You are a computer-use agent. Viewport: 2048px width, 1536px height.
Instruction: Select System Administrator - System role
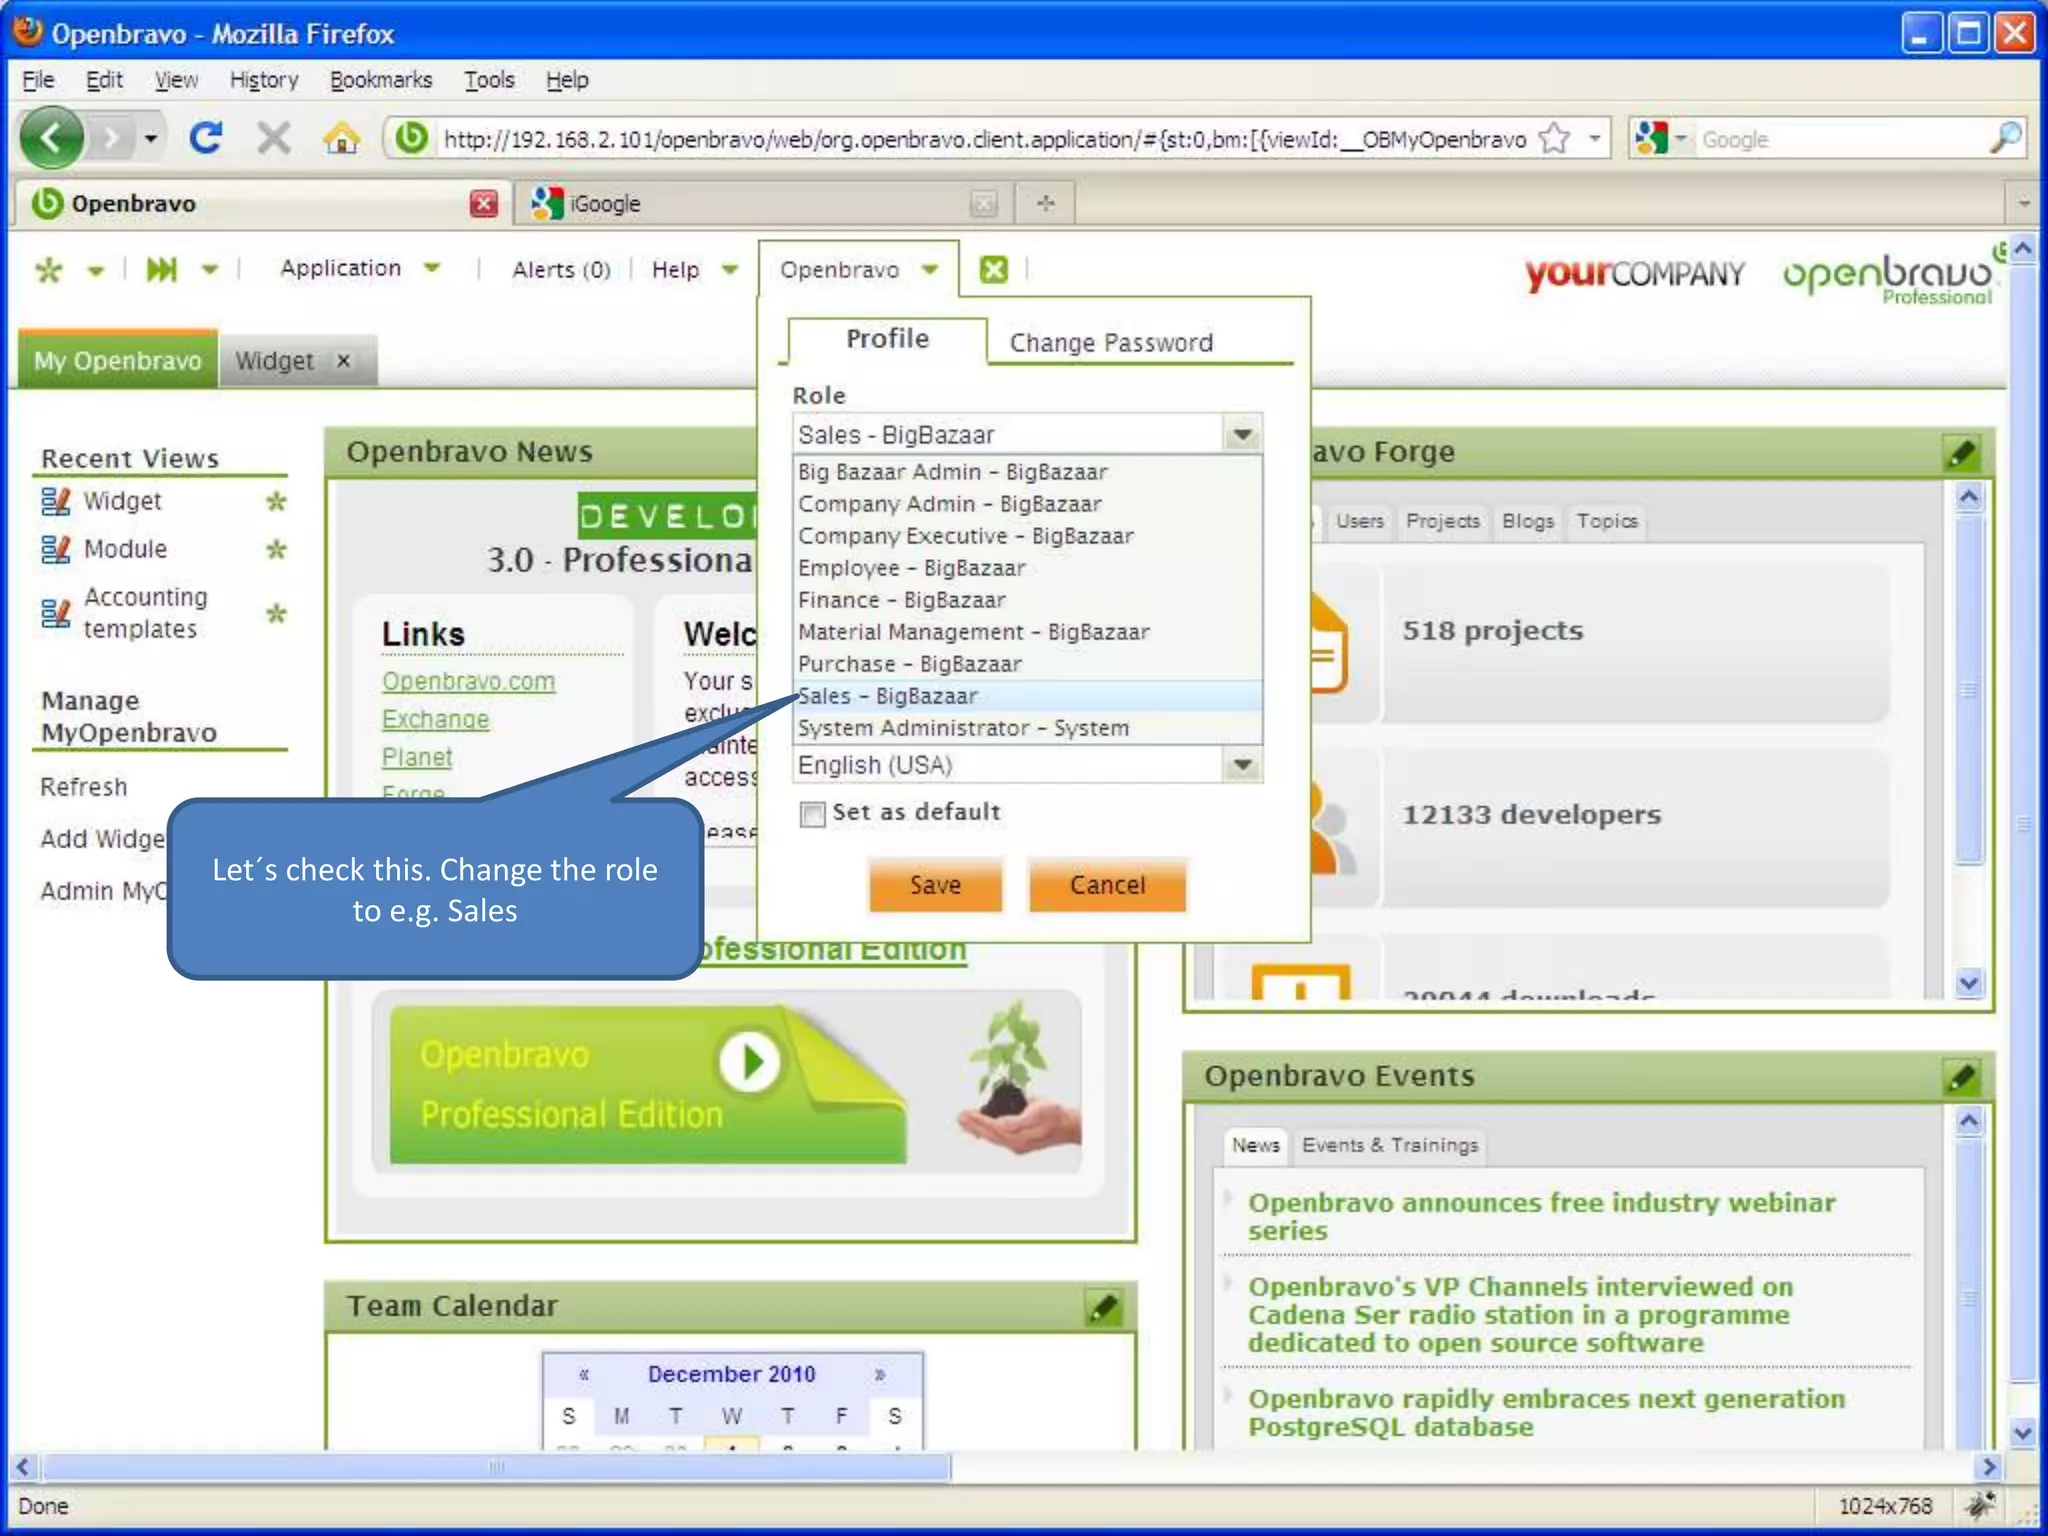1029,728
